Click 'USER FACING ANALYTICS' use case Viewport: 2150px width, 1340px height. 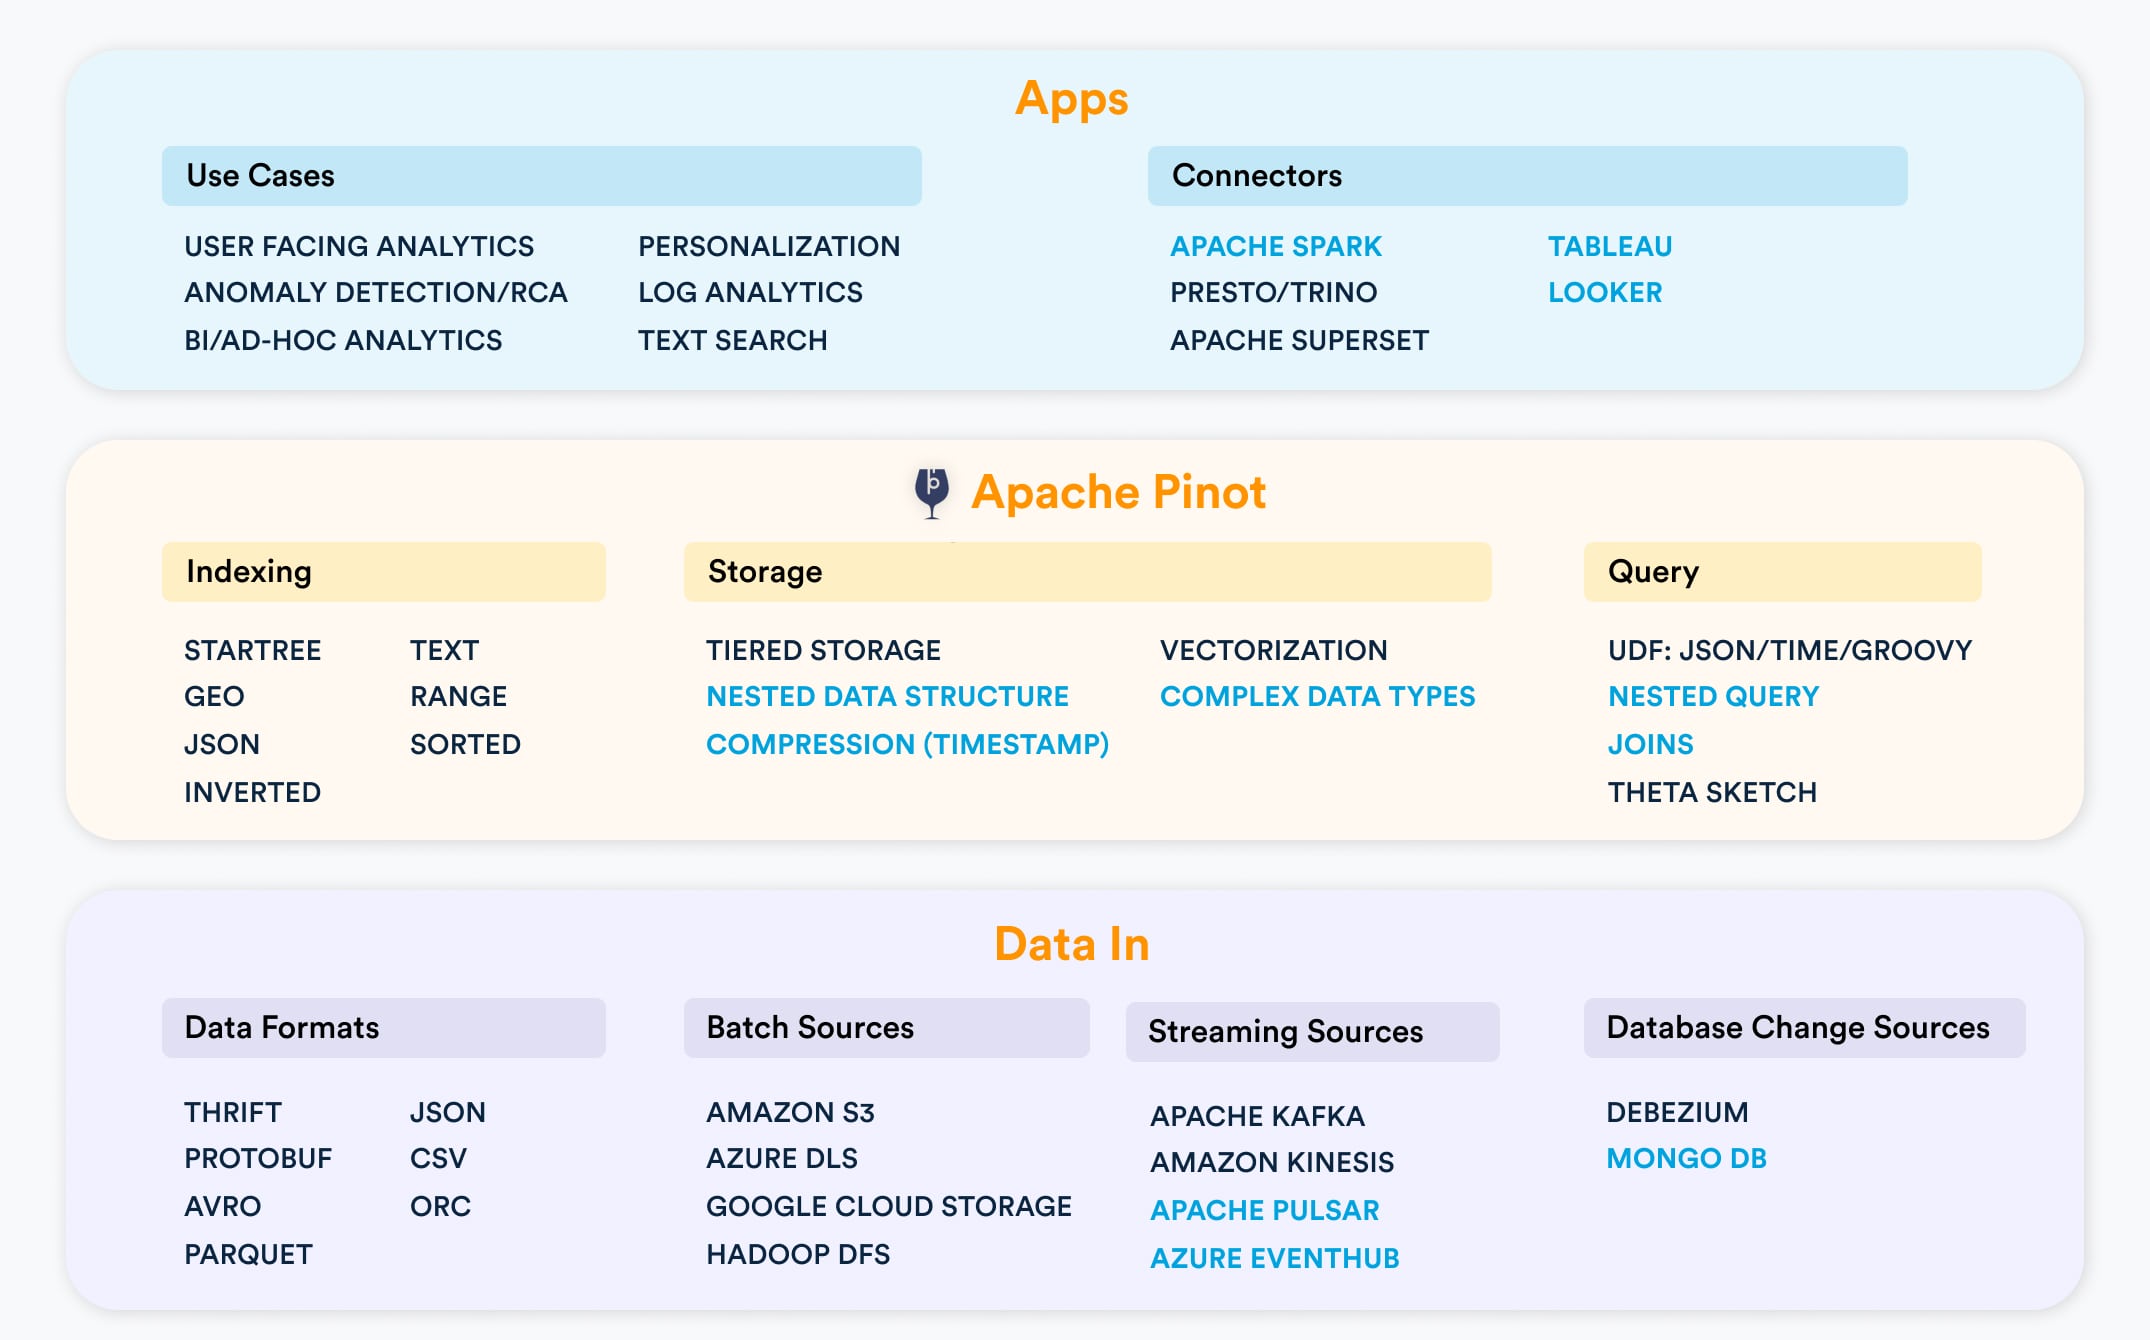click(x=359, y=246)
